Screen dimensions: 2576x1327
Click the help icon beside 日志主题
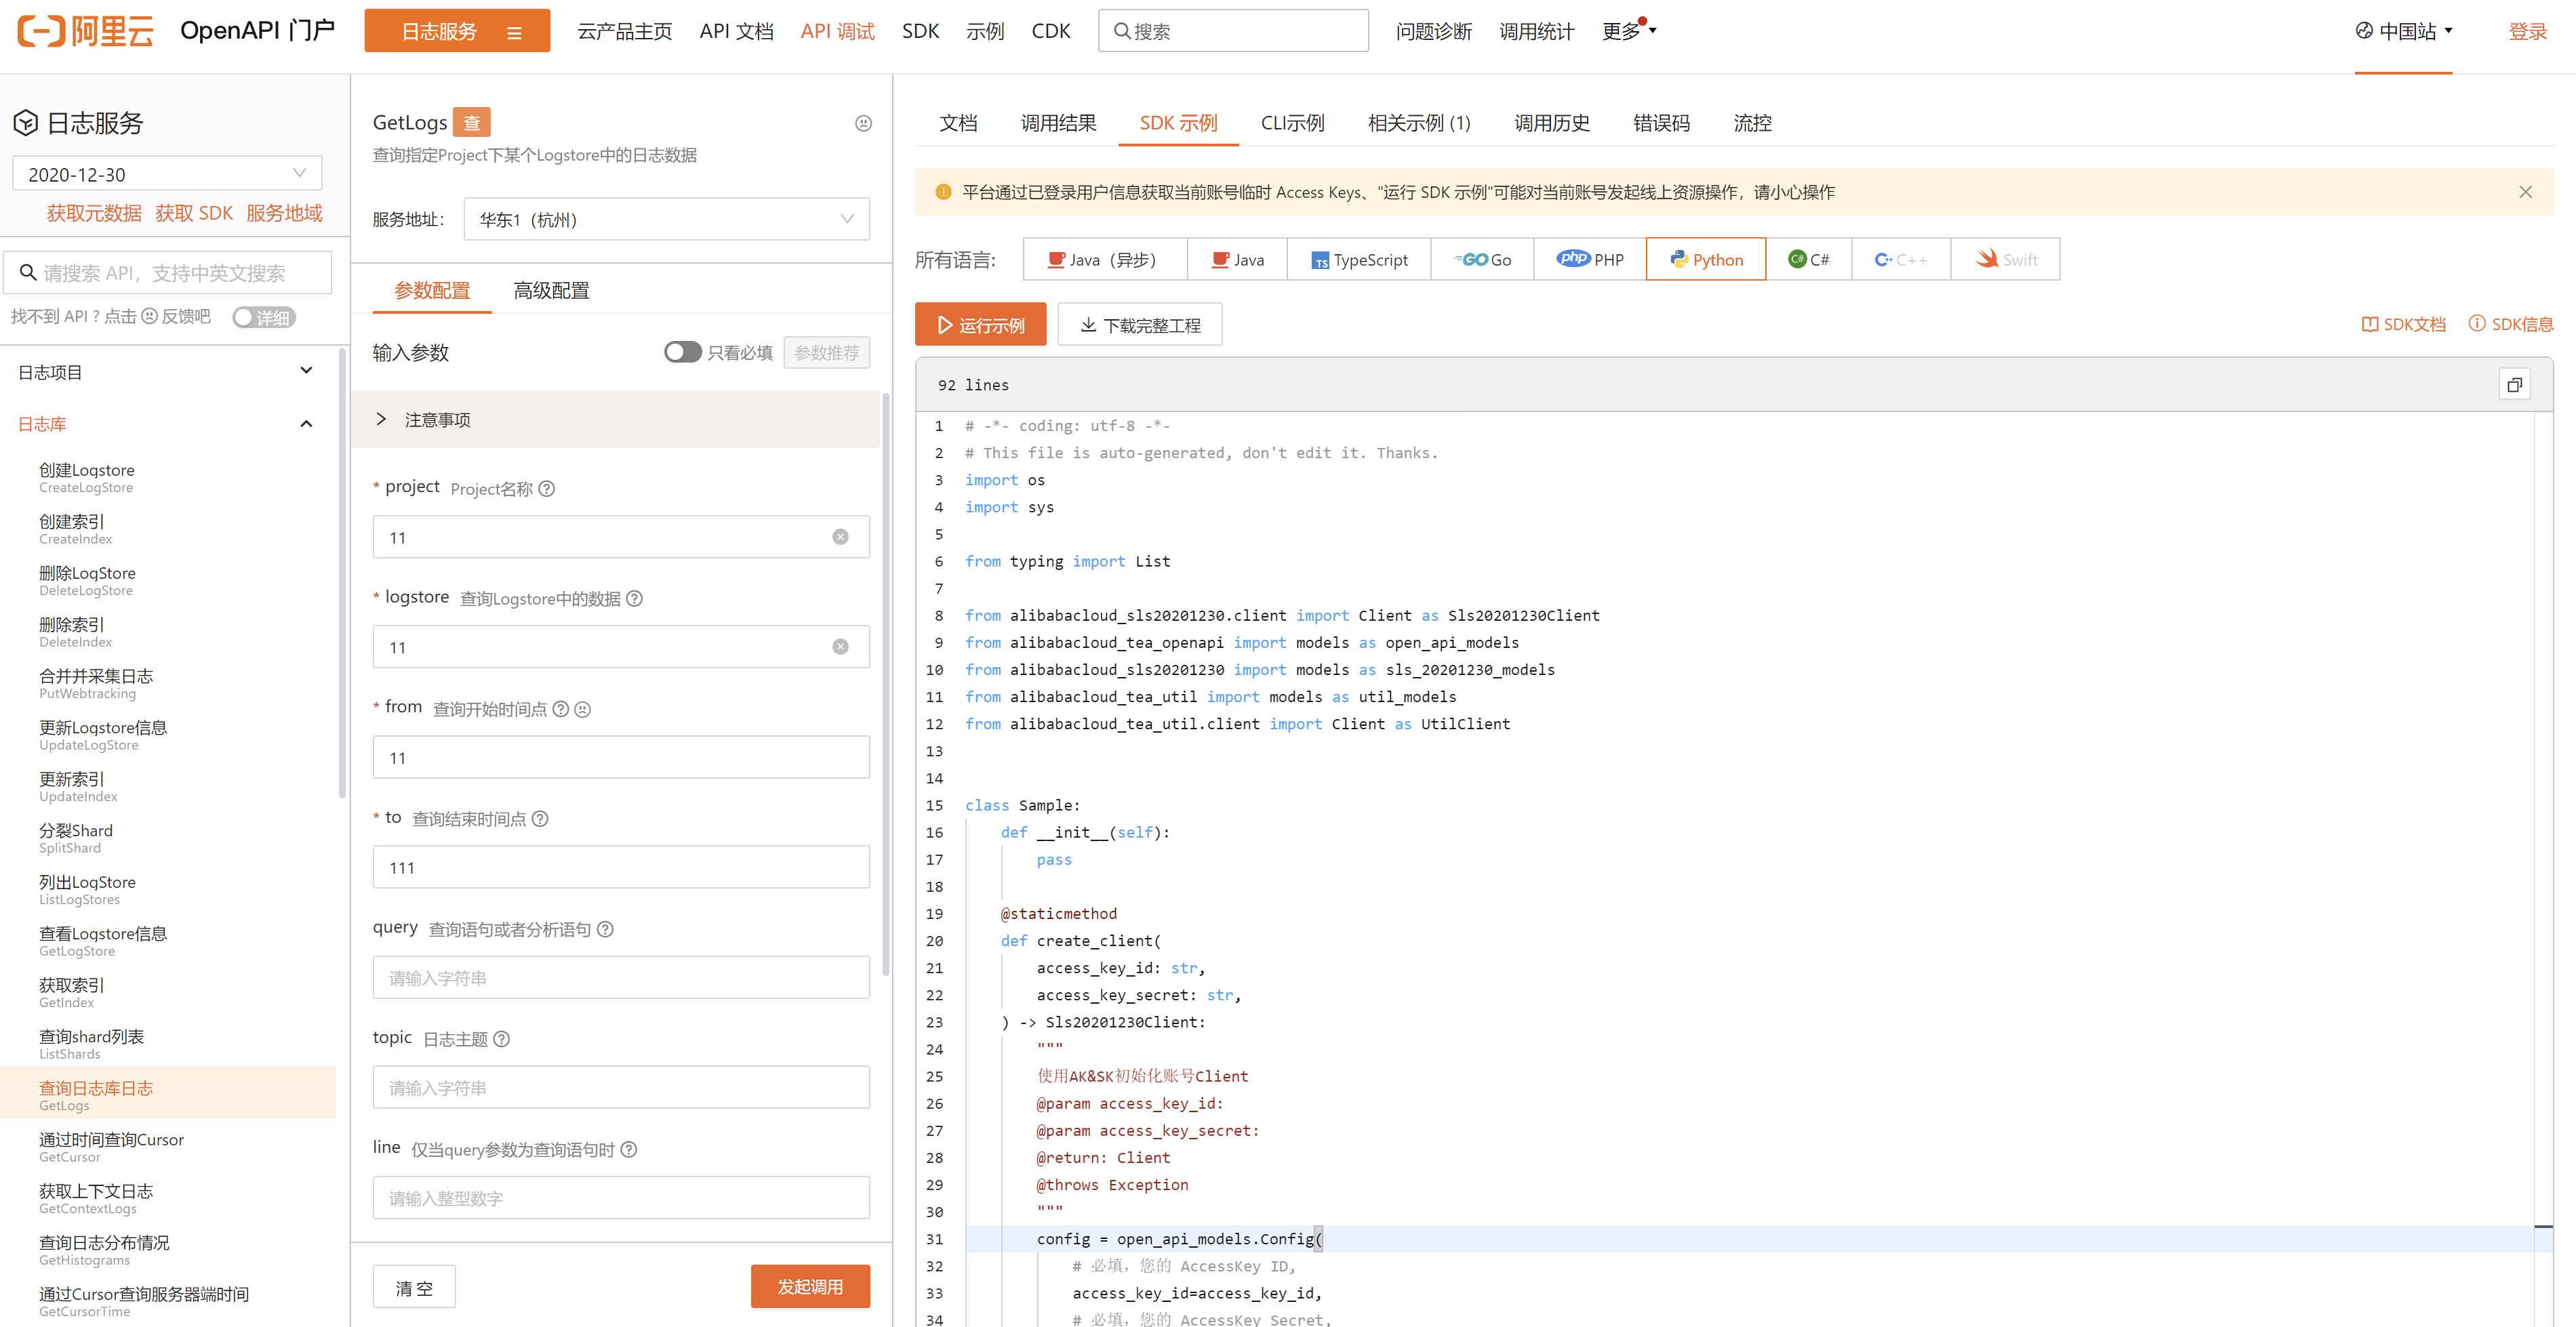point(502,1039)
